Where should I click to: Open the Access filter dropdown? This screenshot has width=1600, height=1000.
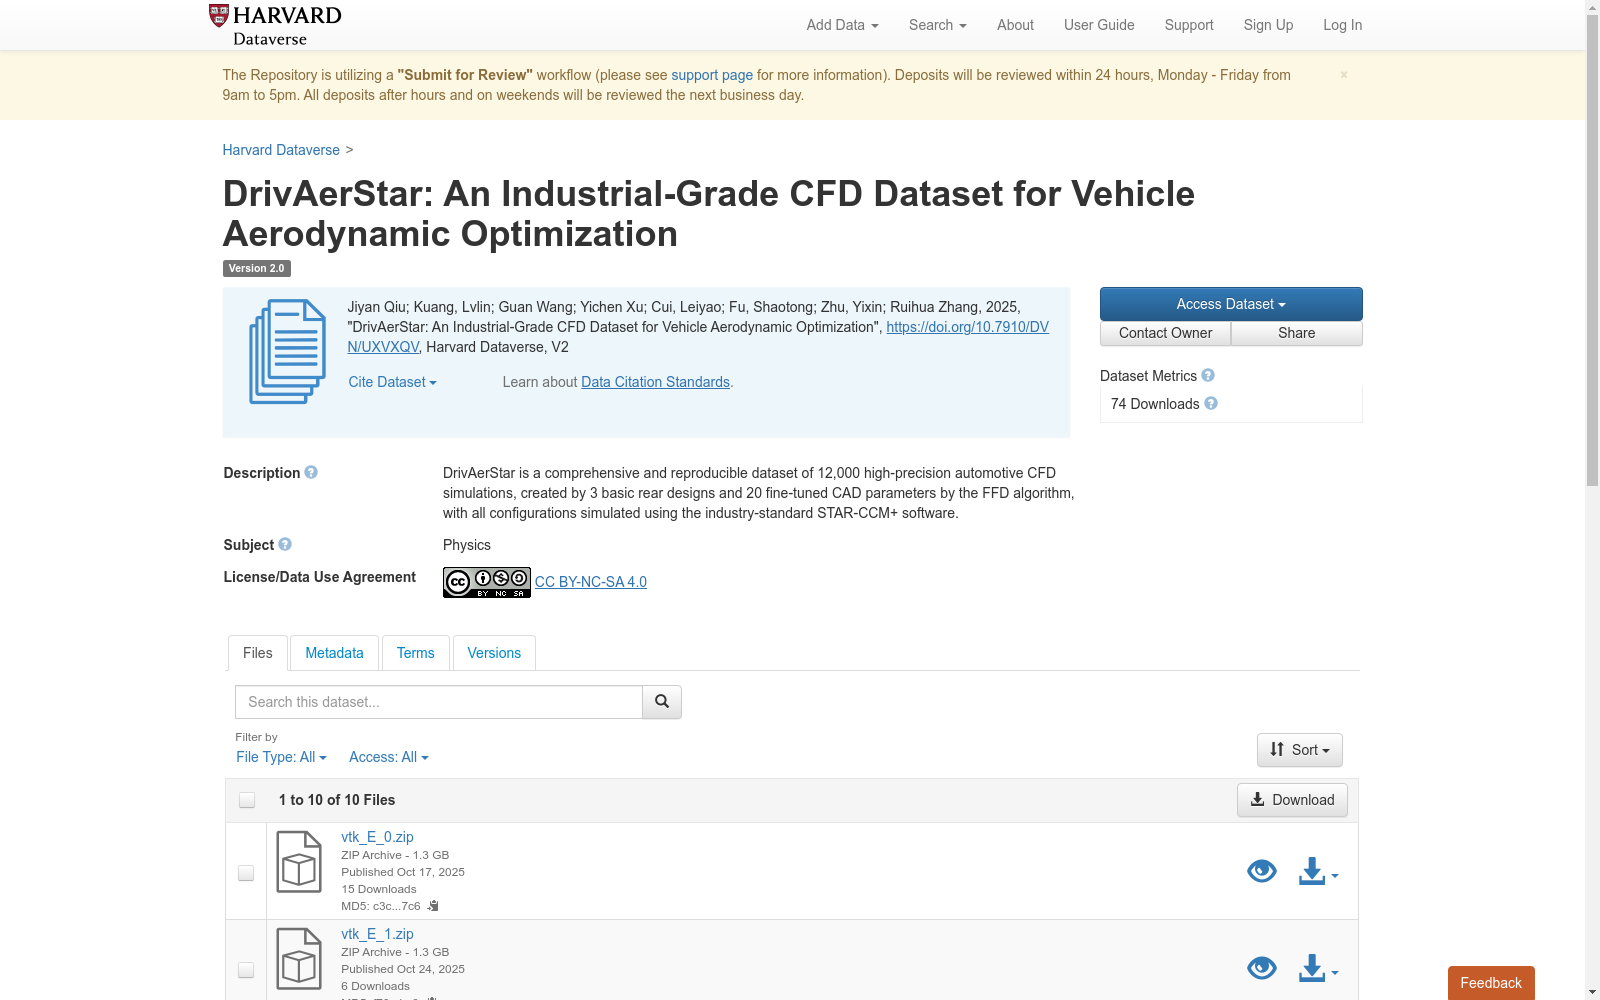(389, 757)
